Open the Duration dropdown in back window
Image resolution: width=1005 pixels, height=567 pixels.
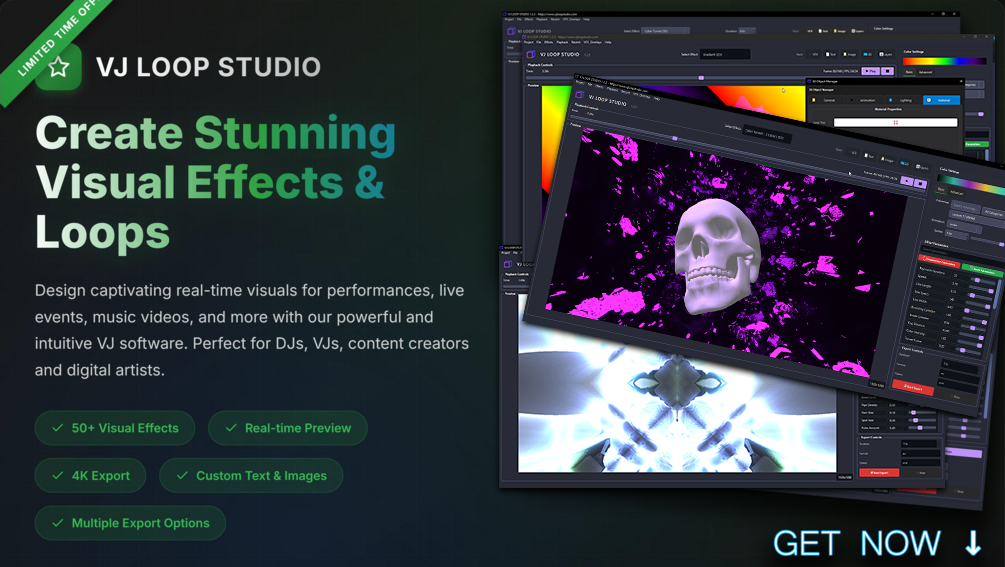pyautogui.click(x=747, y=31)
